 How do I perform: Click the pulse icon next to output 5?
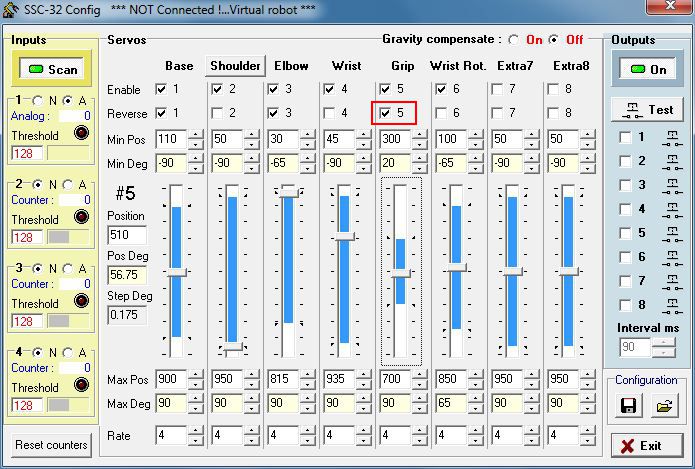click(x=672, y=234)
